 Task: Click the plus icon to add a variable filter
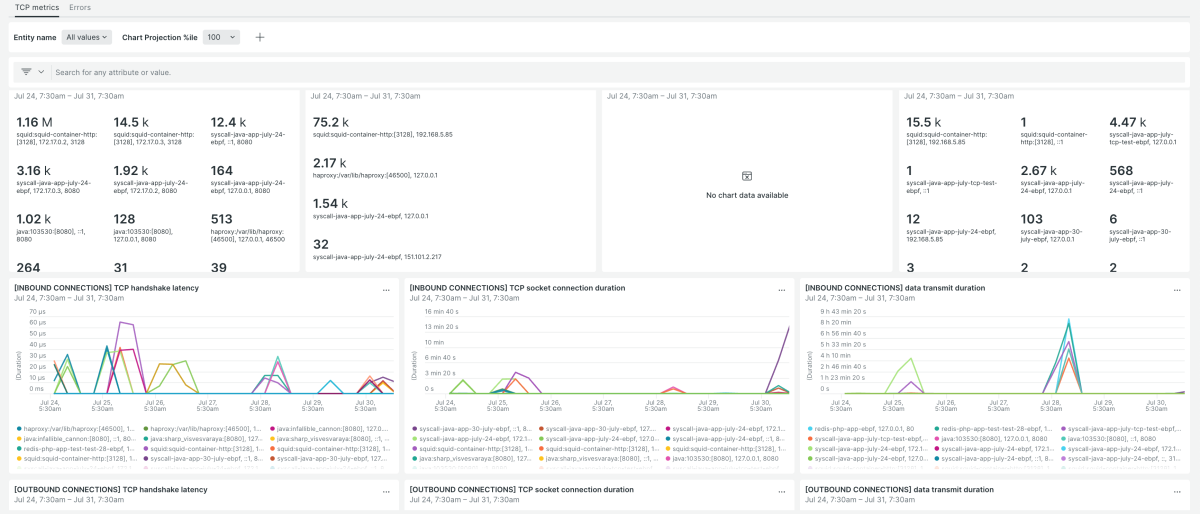click(x=260, y=37)
